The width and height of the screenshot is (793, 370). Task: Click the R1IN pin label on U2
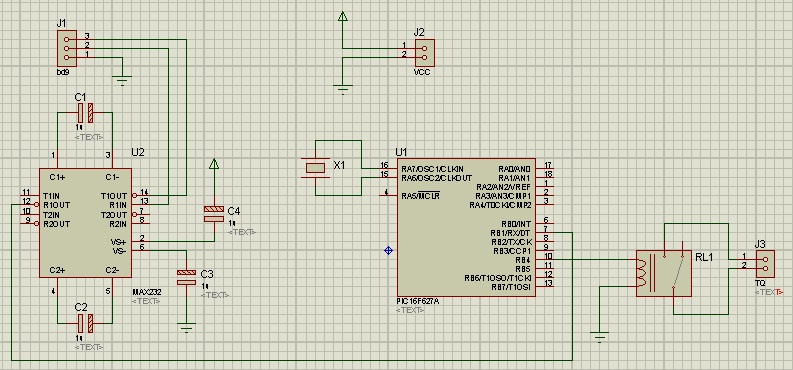(118, 205)
